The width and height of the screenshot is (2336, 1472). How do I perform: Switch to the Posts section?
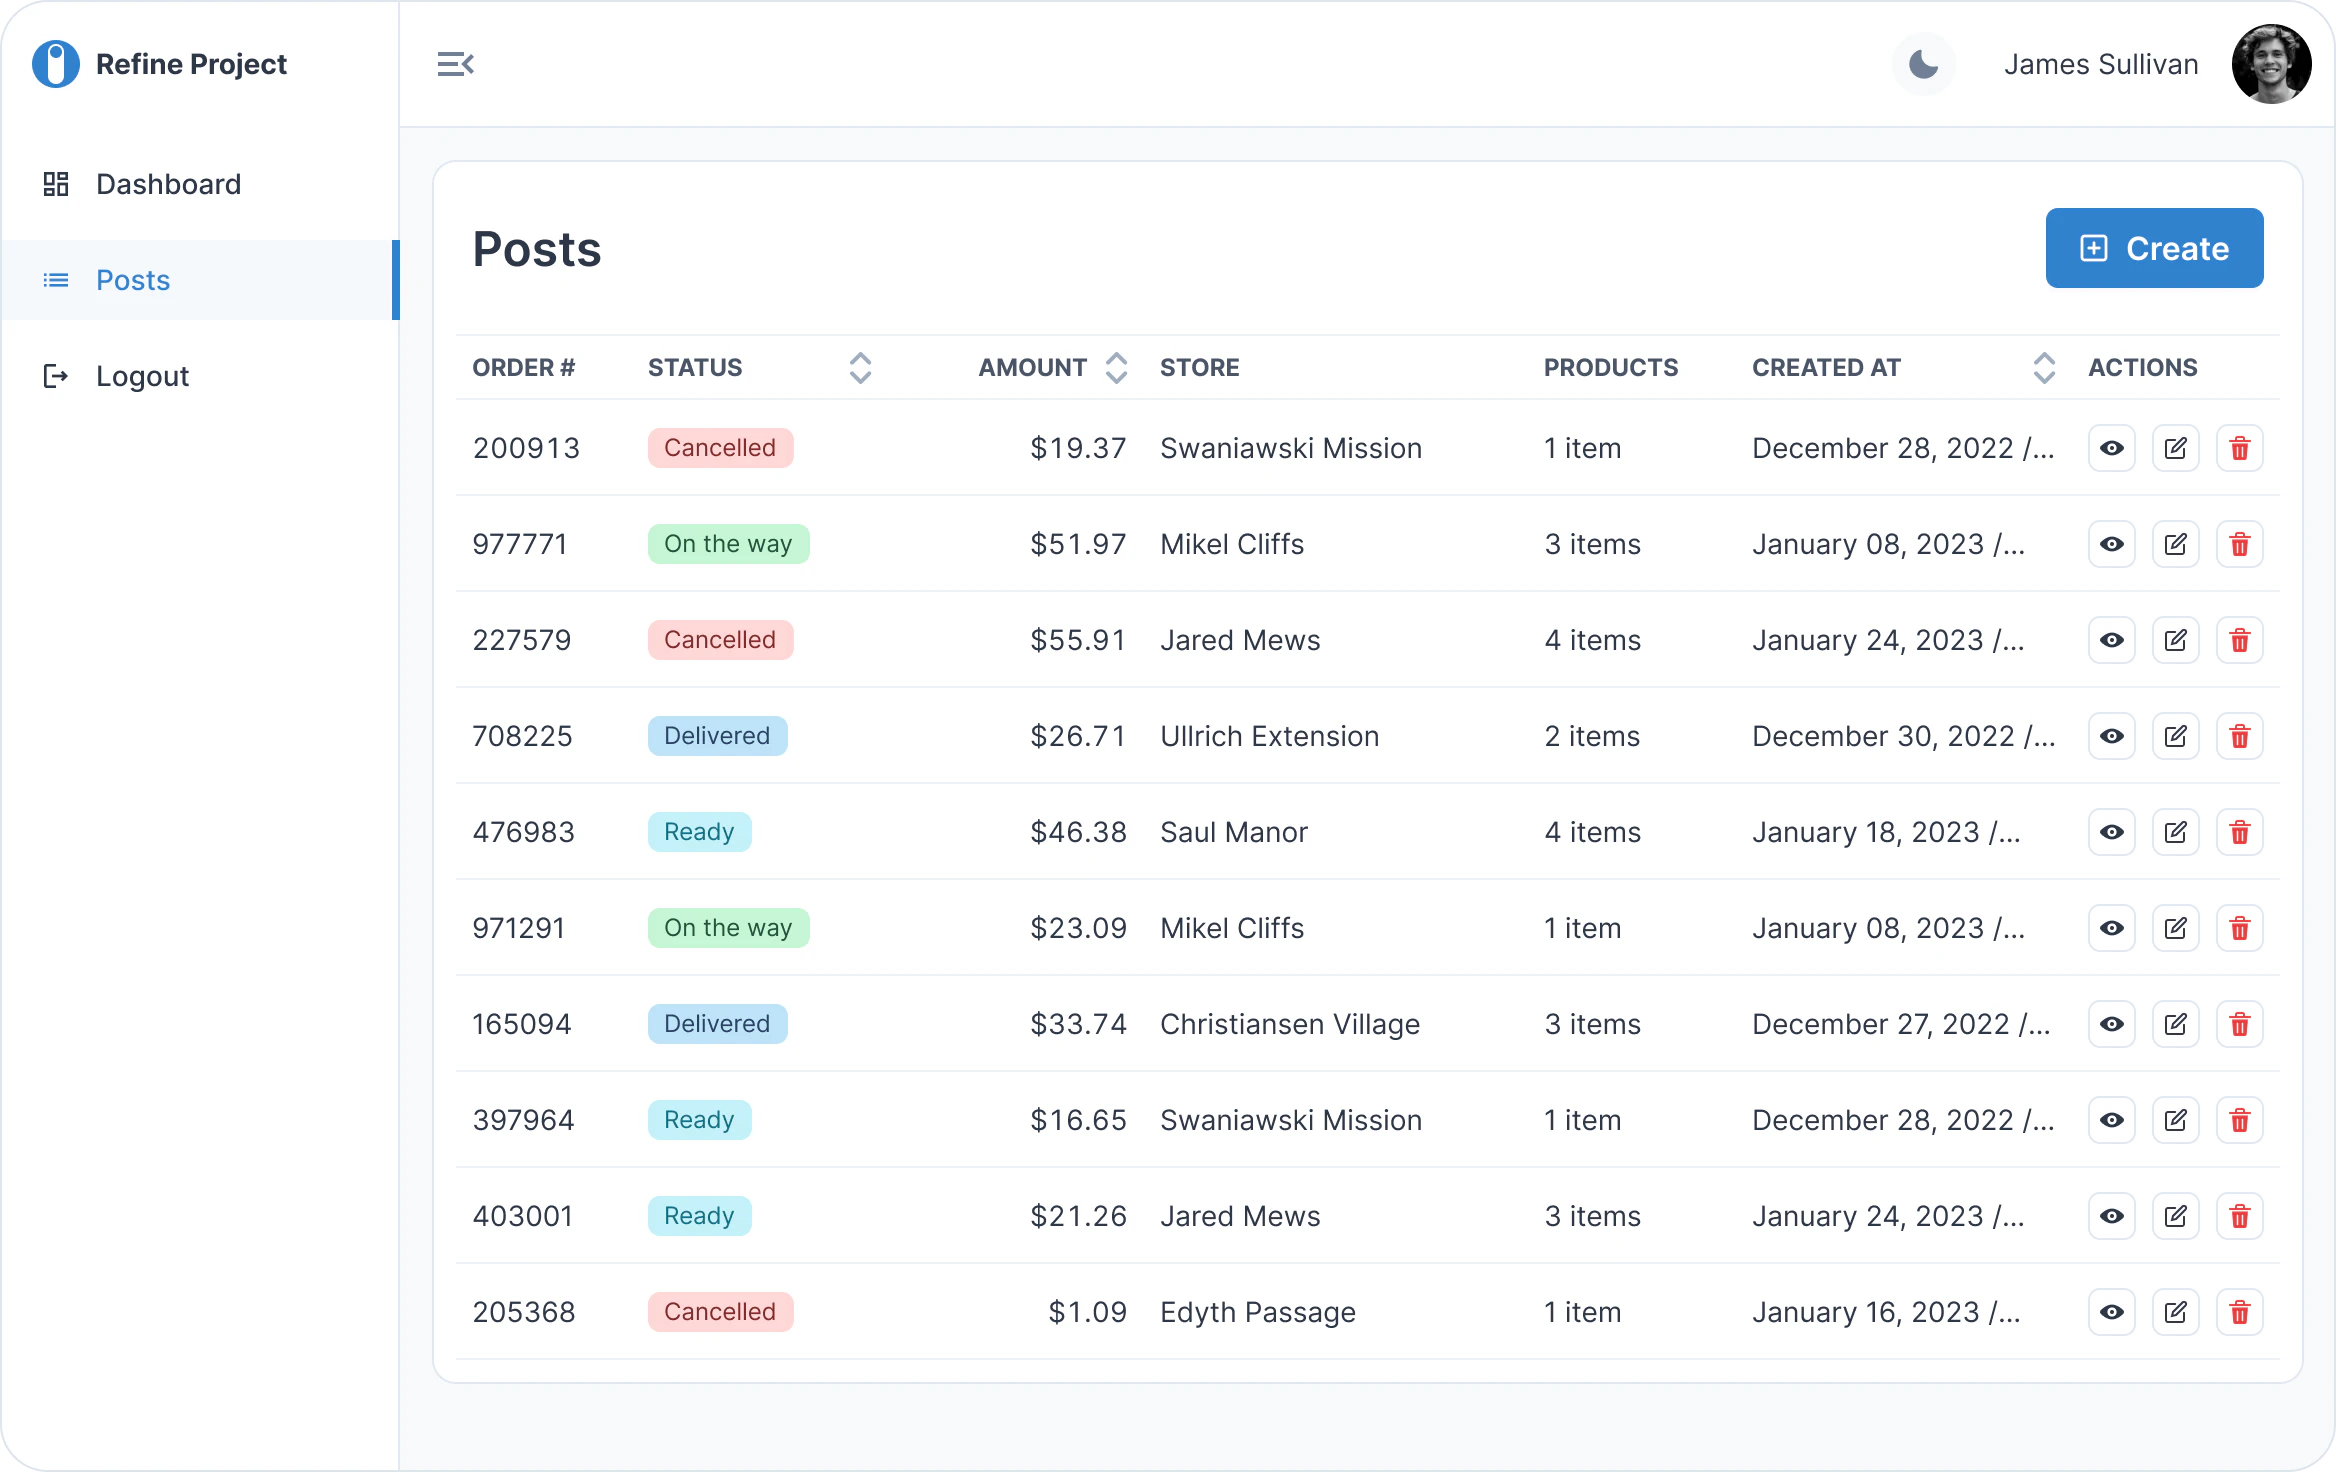(x=132, y=280)
